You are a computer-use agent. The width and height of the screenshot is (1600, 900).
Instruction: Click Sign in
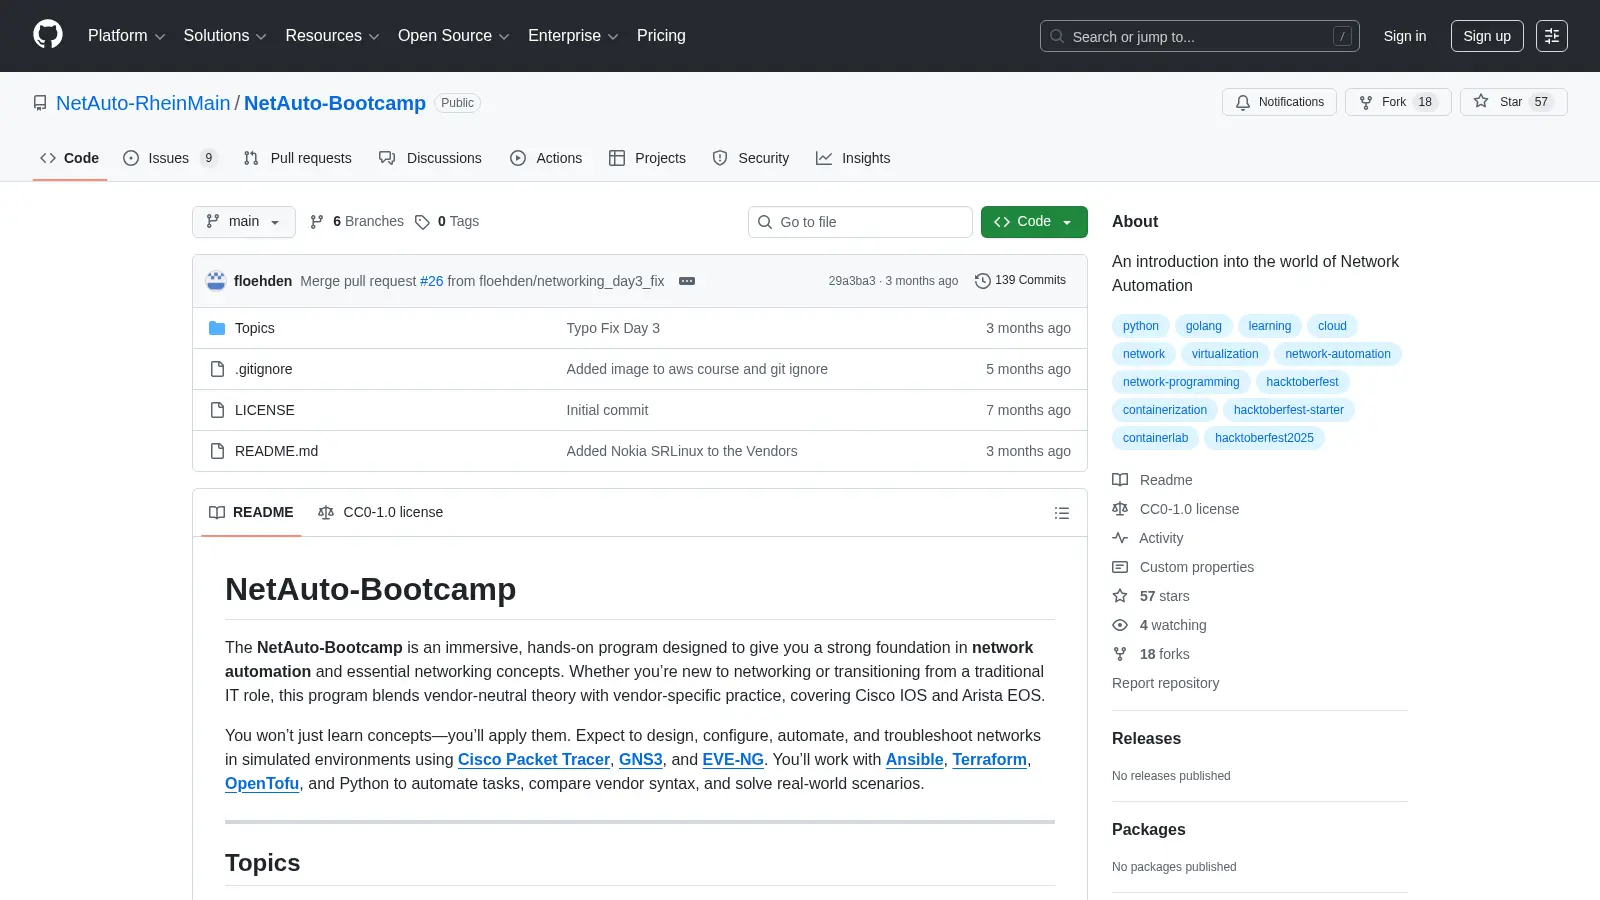pyautogui.click(x=1405, y=36)
